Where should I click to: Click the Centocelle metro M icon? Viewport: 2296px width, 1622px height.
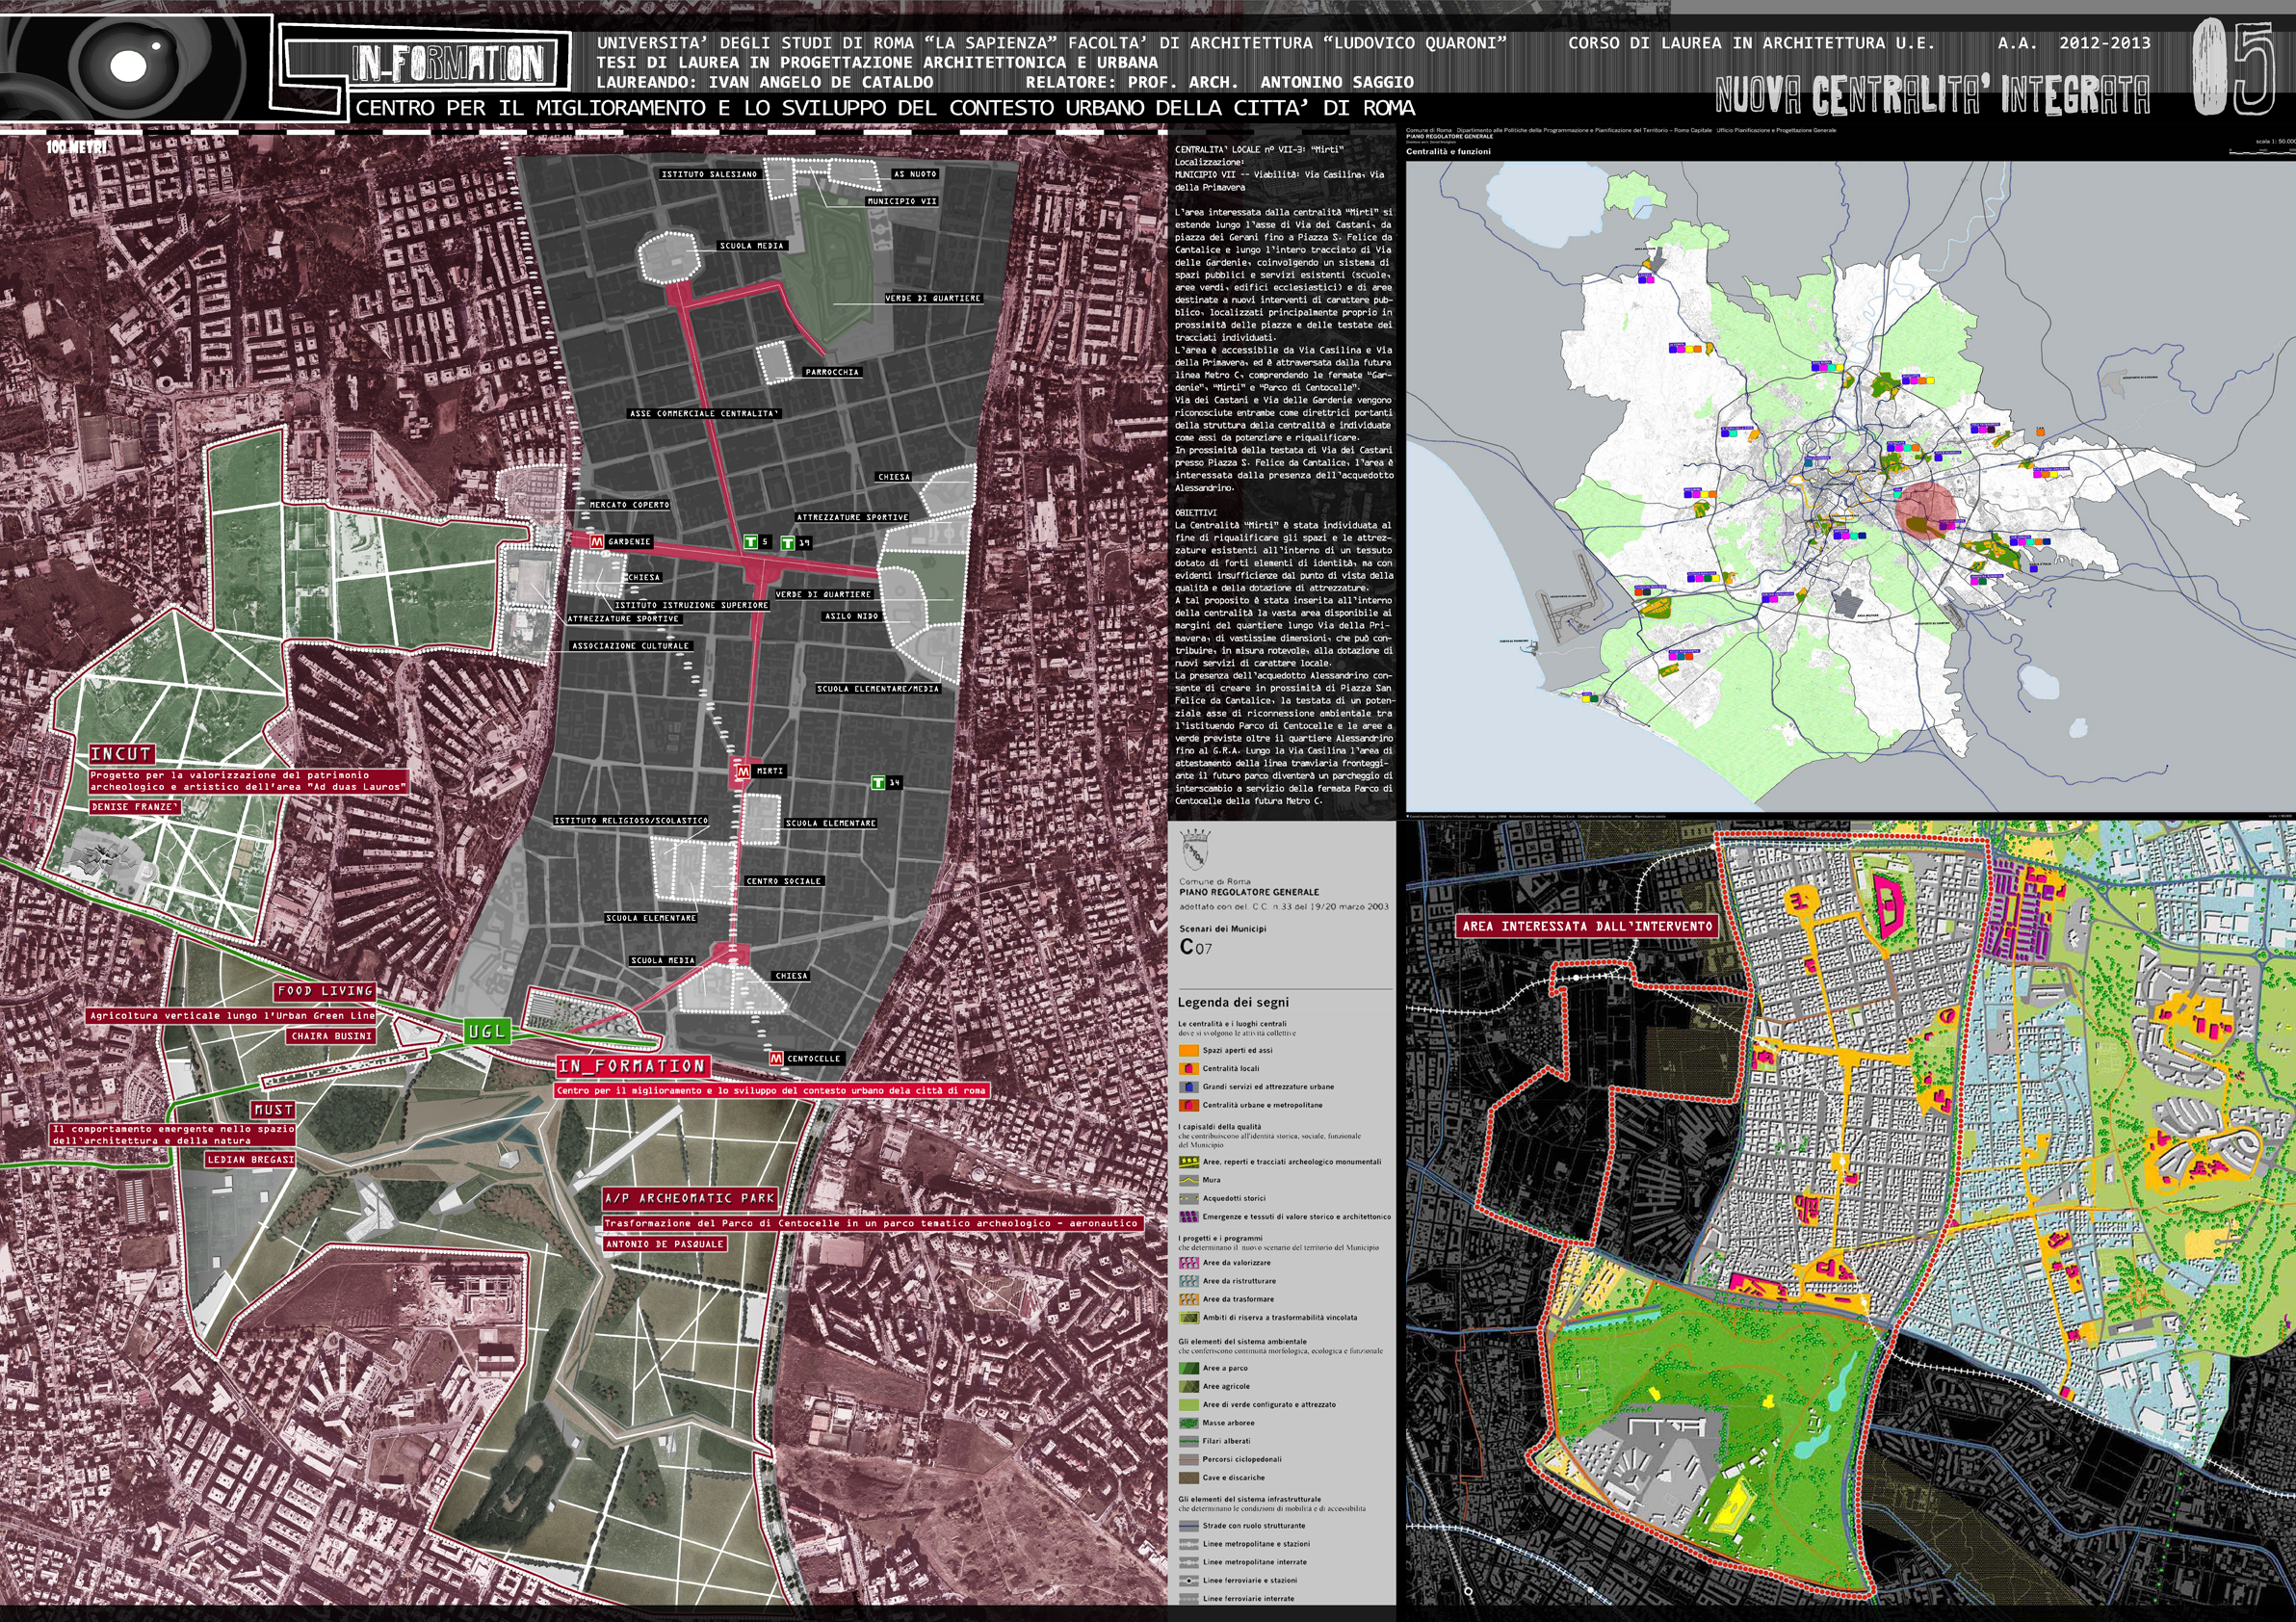(x=776, y=1058)
